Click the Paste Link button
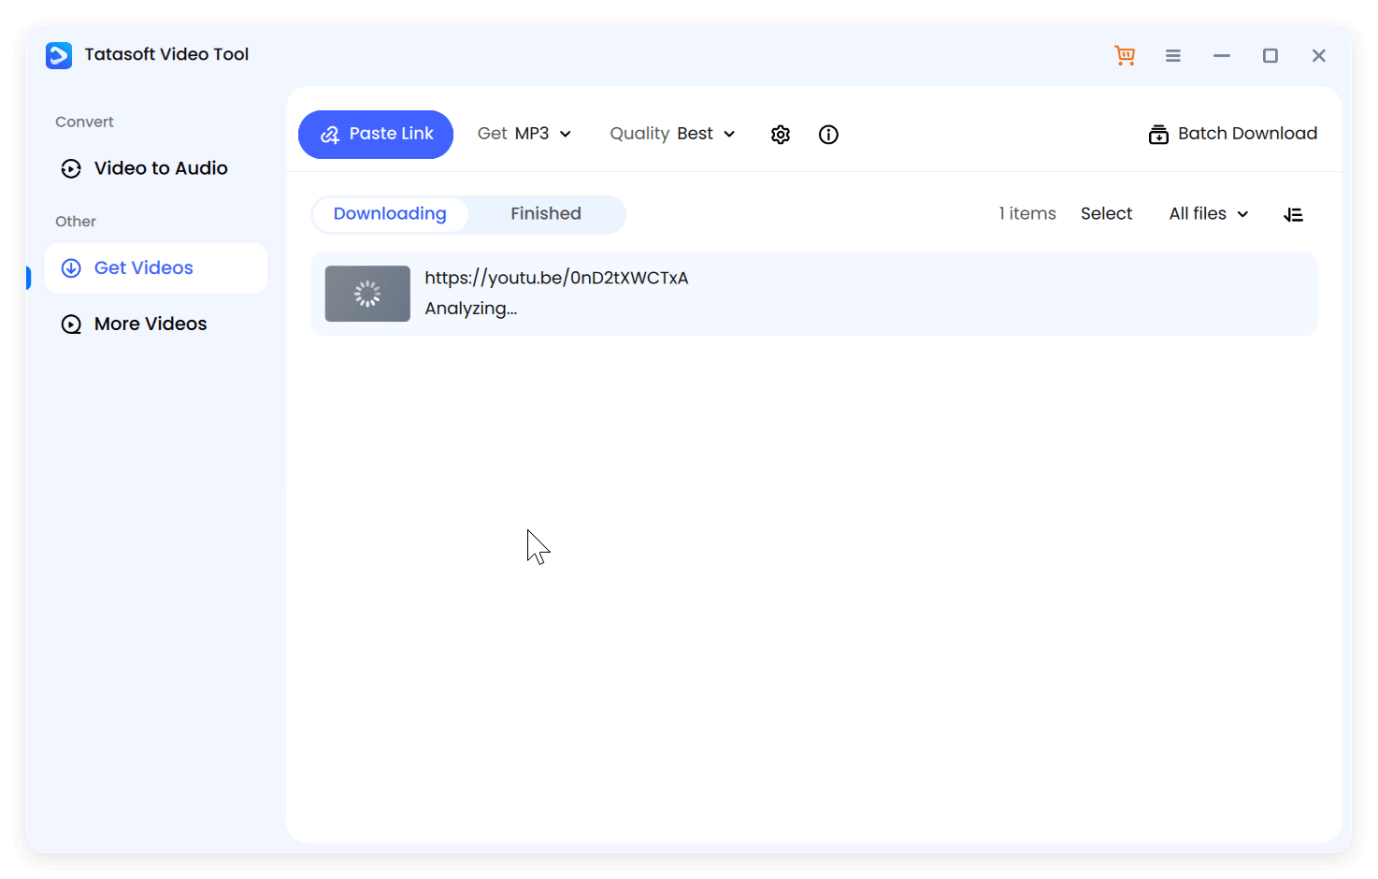Image resolution: width=1378 pixels, height=879 pixels. [x=375, y=133]
